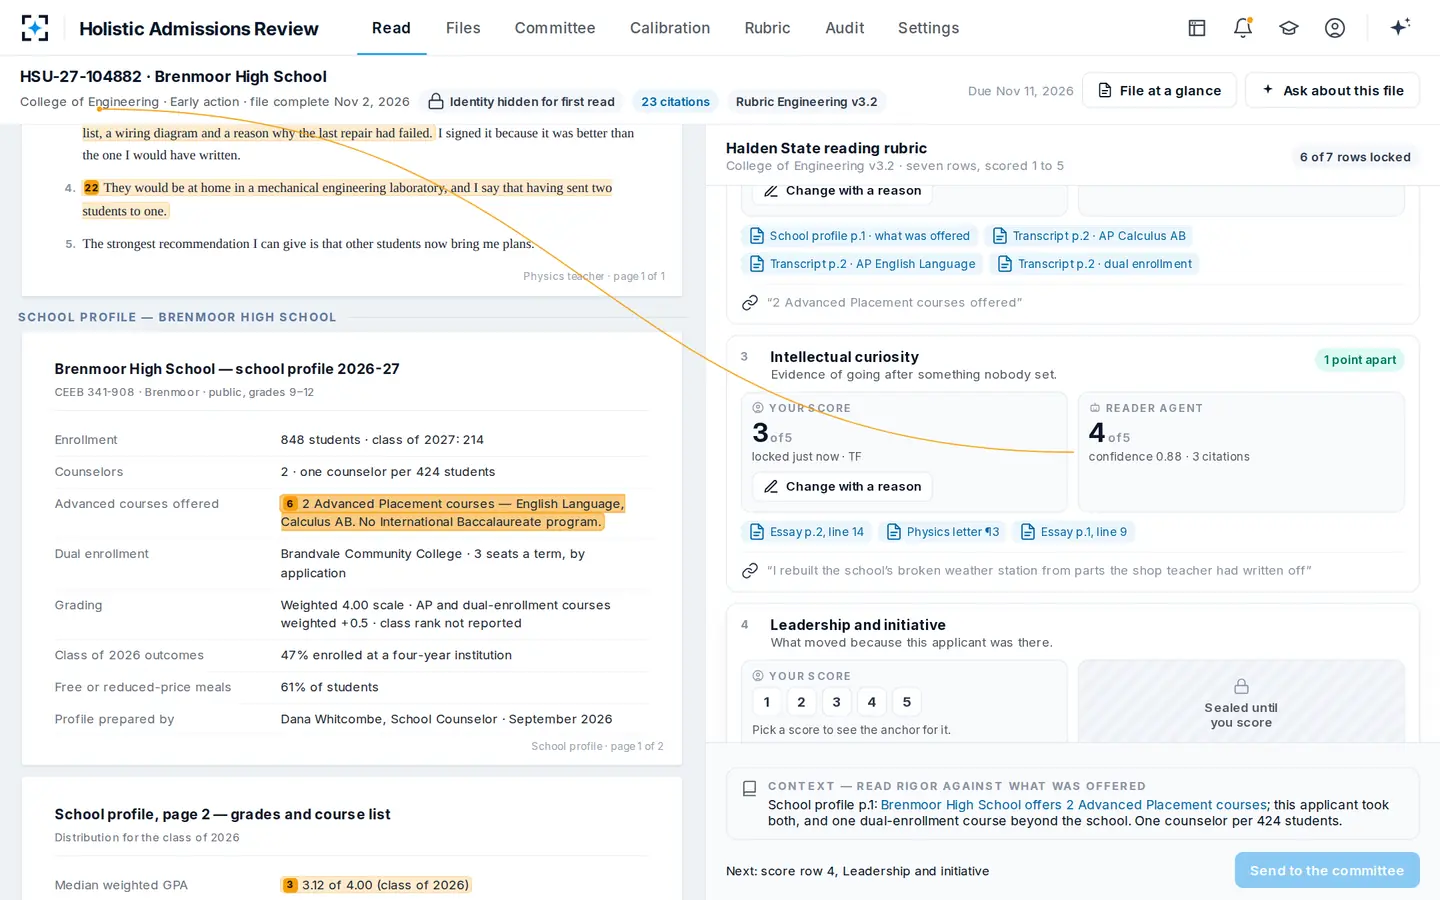Open citation Transcript p.2 · dual enrollment
Screen dimensions: 1440x900
coord(1095,264)
